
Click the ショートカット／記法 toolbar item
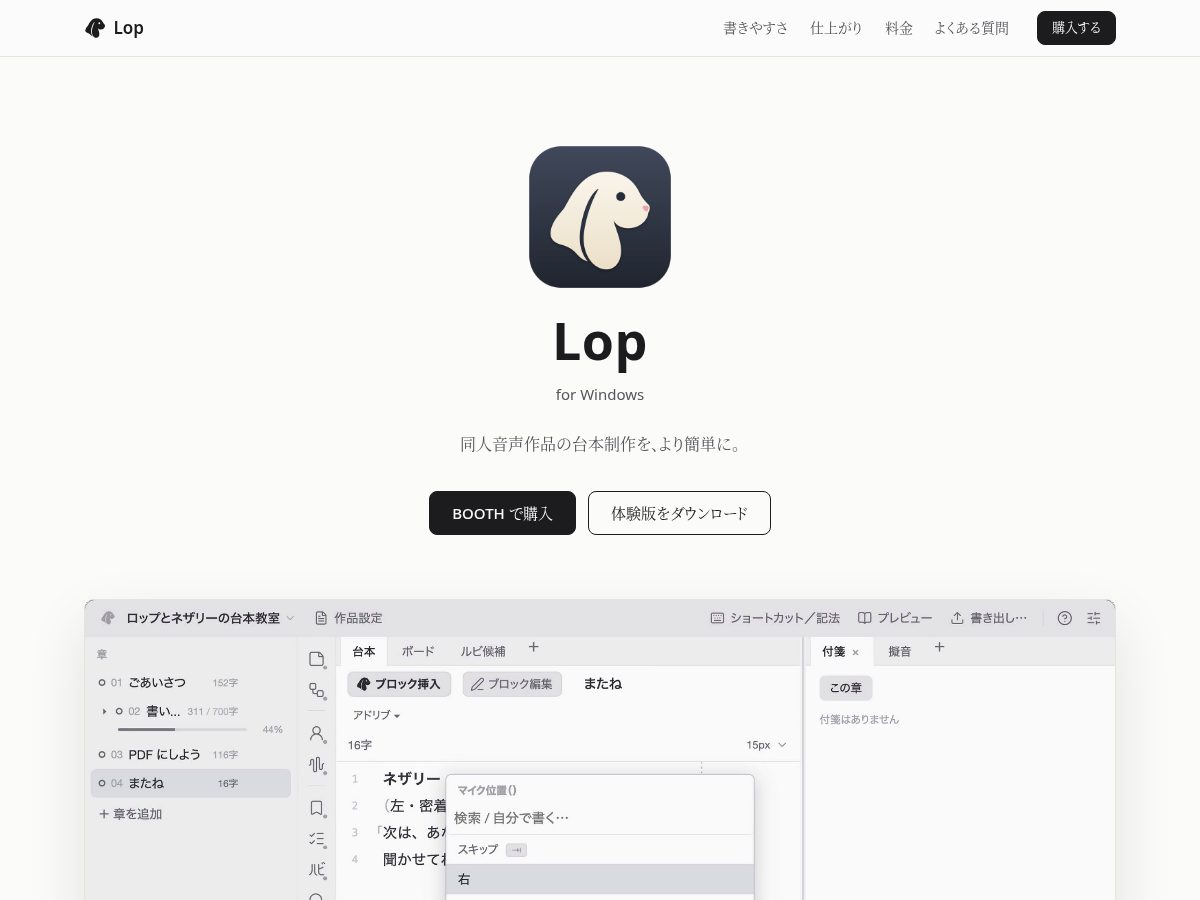775,618
